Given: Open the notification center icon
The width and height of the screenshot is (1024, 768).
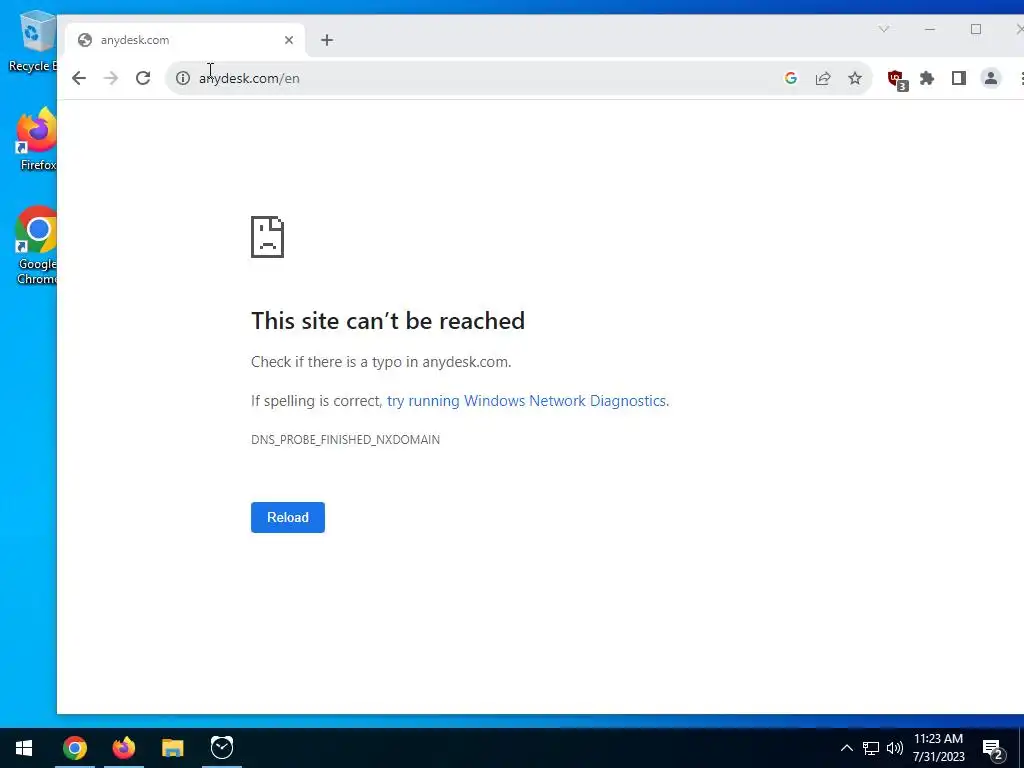Looking at the screenshot, I should (x=993, y=750).
